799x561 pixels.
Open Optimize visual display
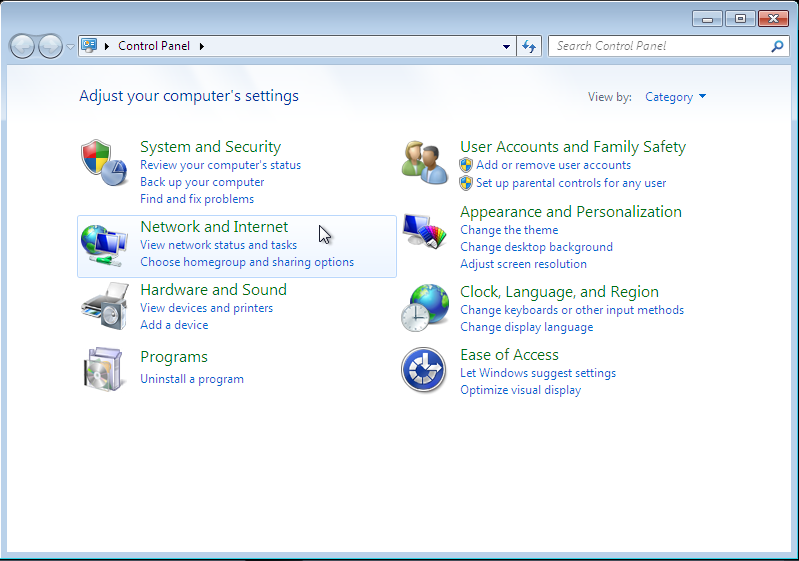click(x=520, y=390)
